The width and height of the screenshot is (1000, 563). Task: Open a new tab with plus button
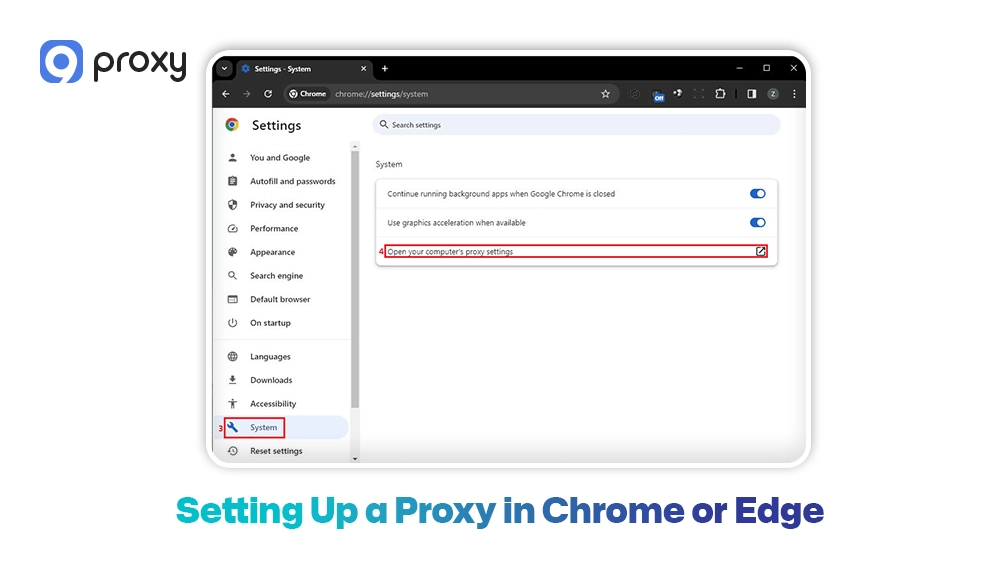pos(385,68)
